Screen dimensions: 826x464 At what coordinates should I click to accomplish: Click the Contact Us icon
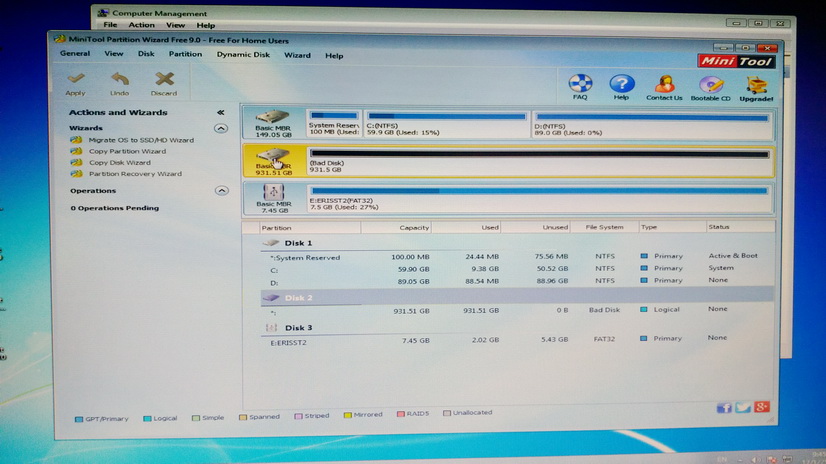tap(664, 84)
